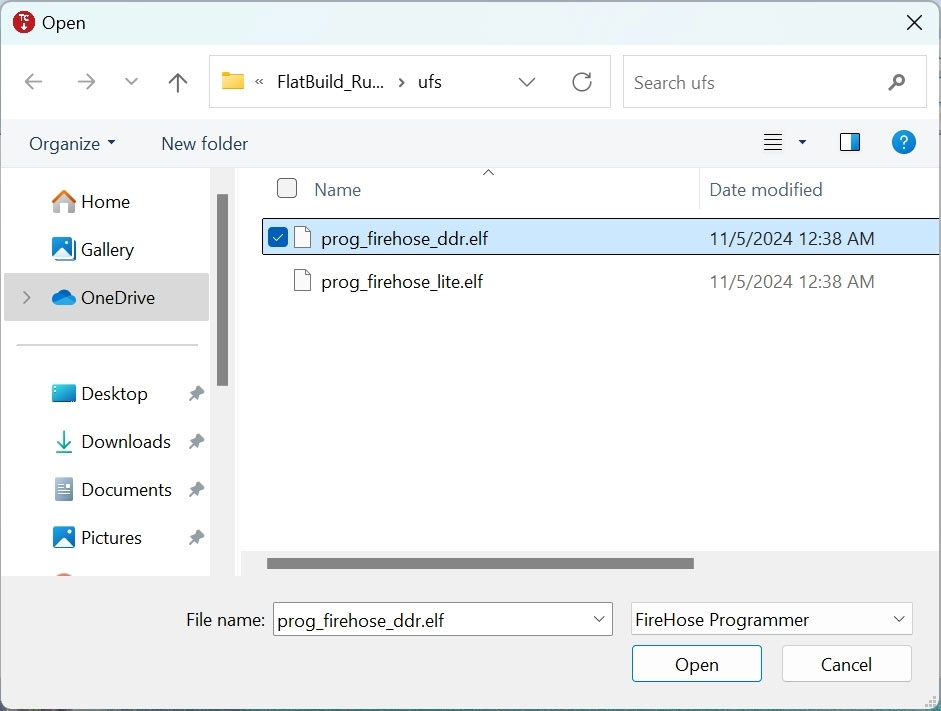This screenshot has width=941, height=711.
Task: Click the pin icon beside Documents
Action: point(196,490)
